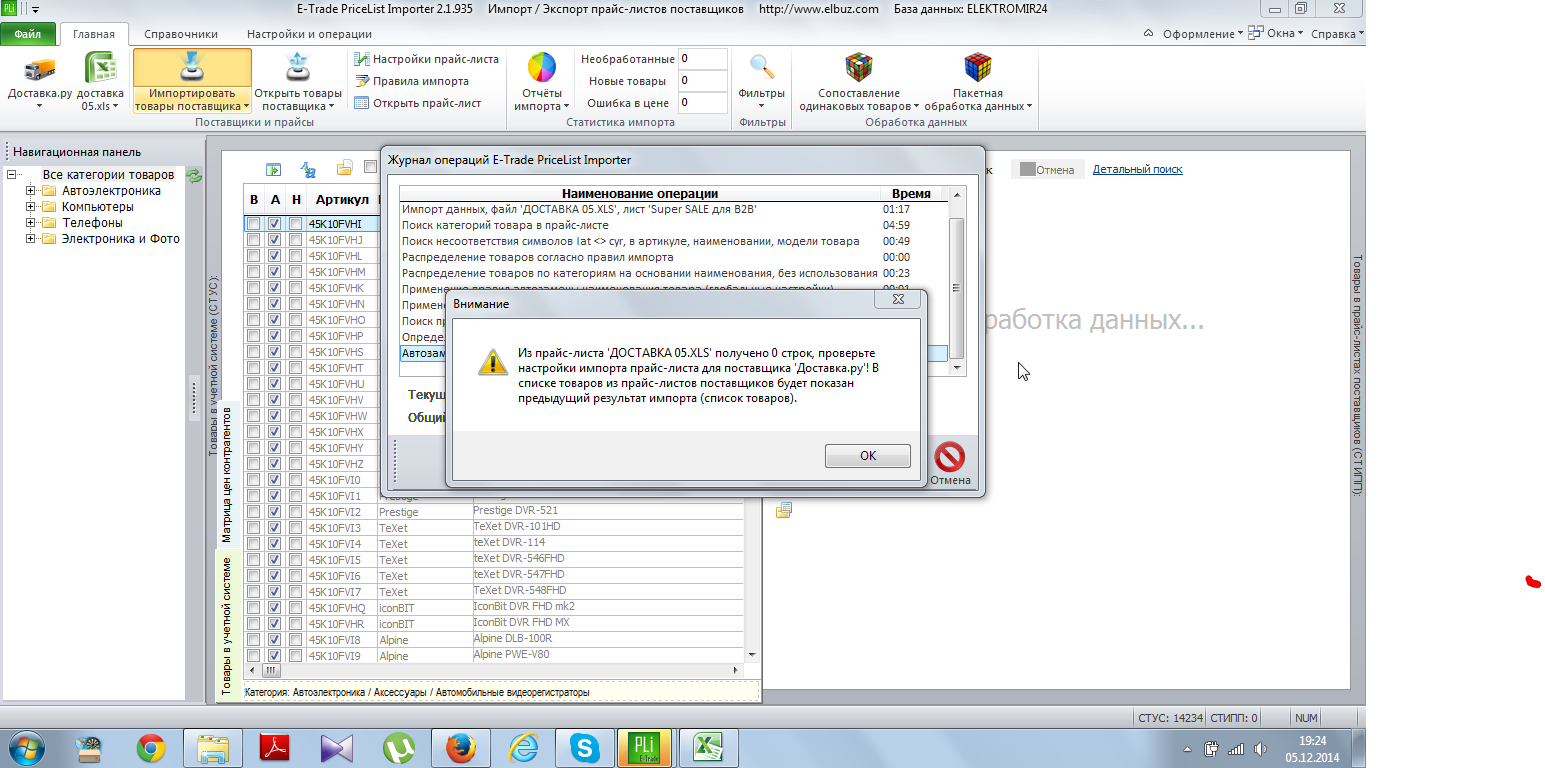Select Матрица цен контрагентов vertical tab

227,473
